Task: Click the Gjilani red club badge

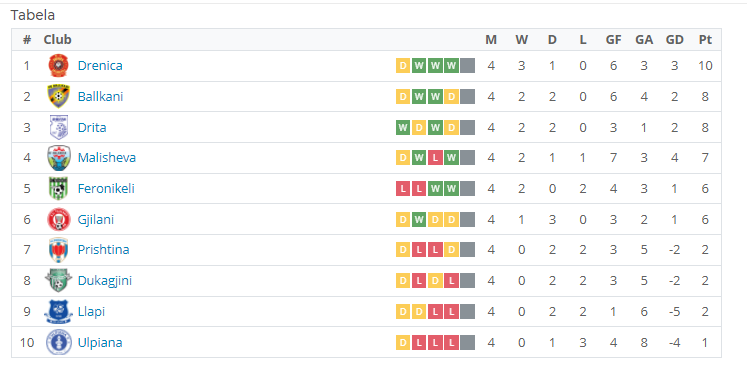Action: click(59, 220)
